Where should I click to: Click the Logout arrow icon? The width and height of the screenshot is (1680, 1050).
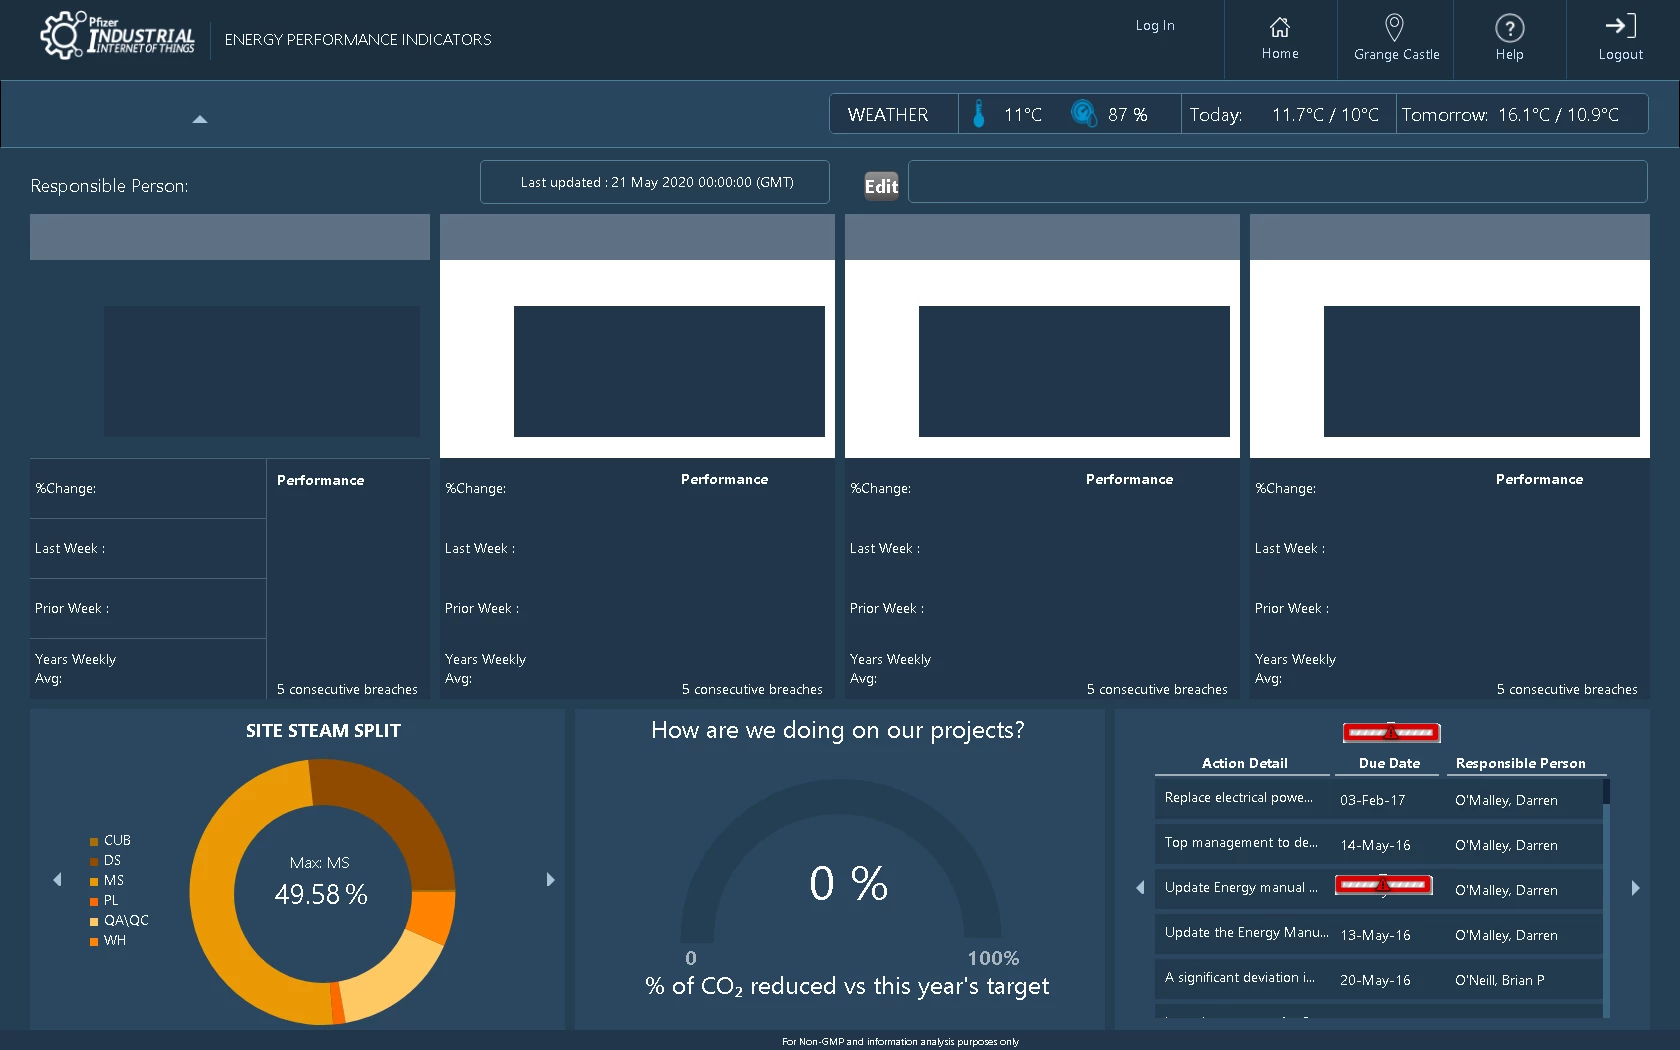[1620, 26]
